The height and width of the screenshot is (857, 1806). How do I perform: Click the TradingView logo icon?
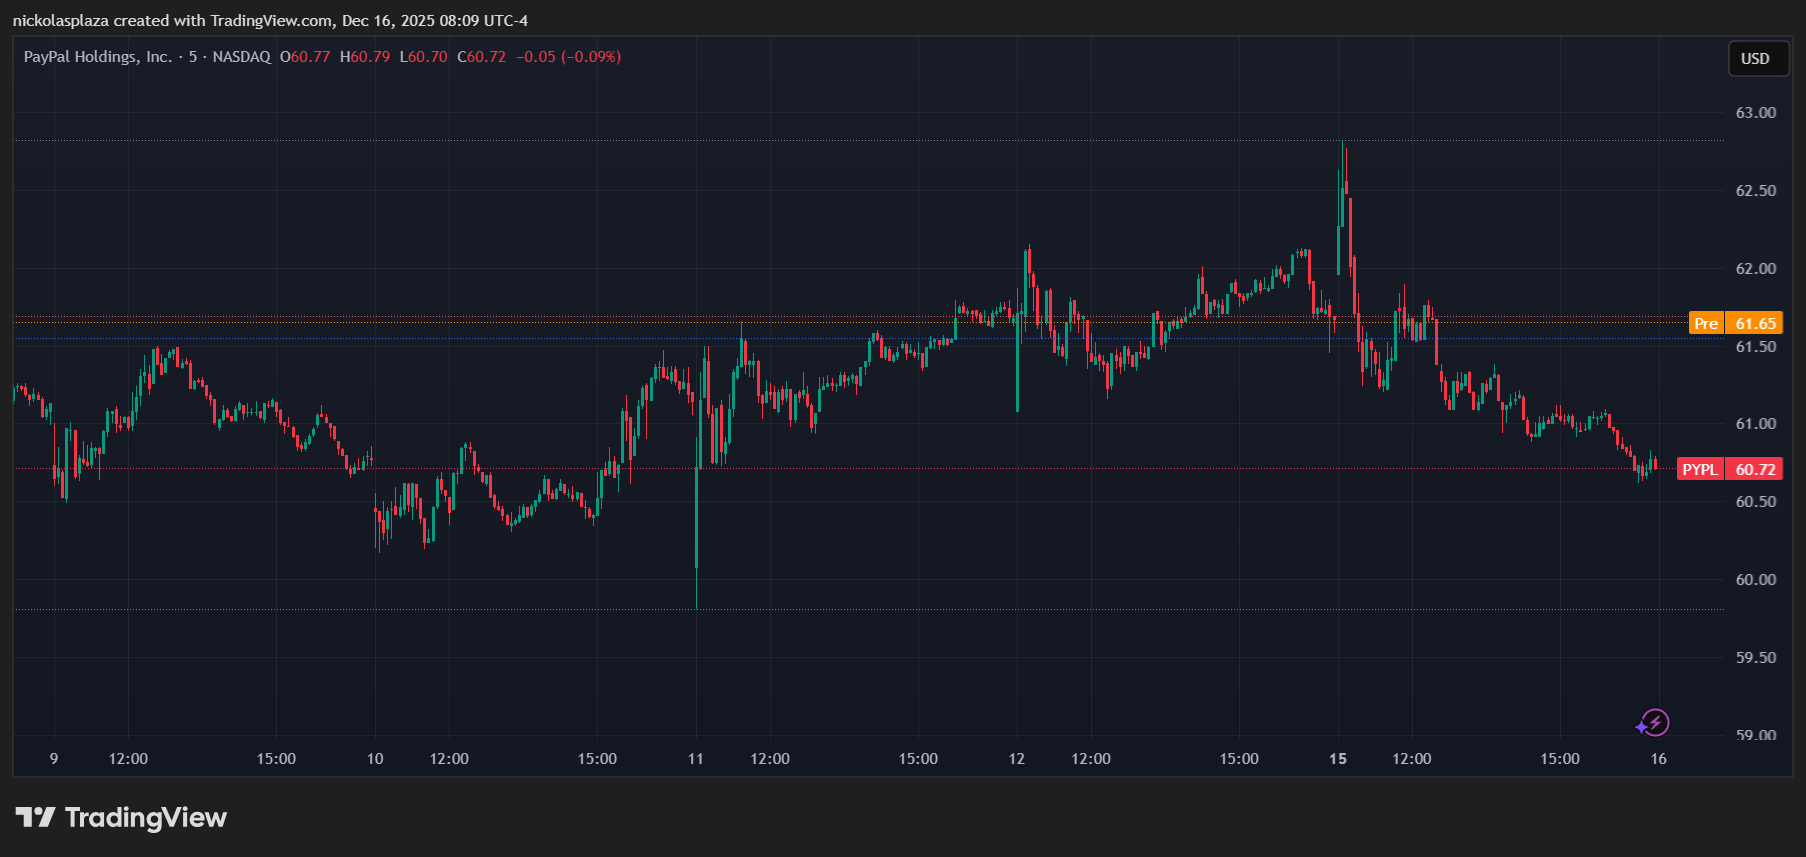point(35,818)
